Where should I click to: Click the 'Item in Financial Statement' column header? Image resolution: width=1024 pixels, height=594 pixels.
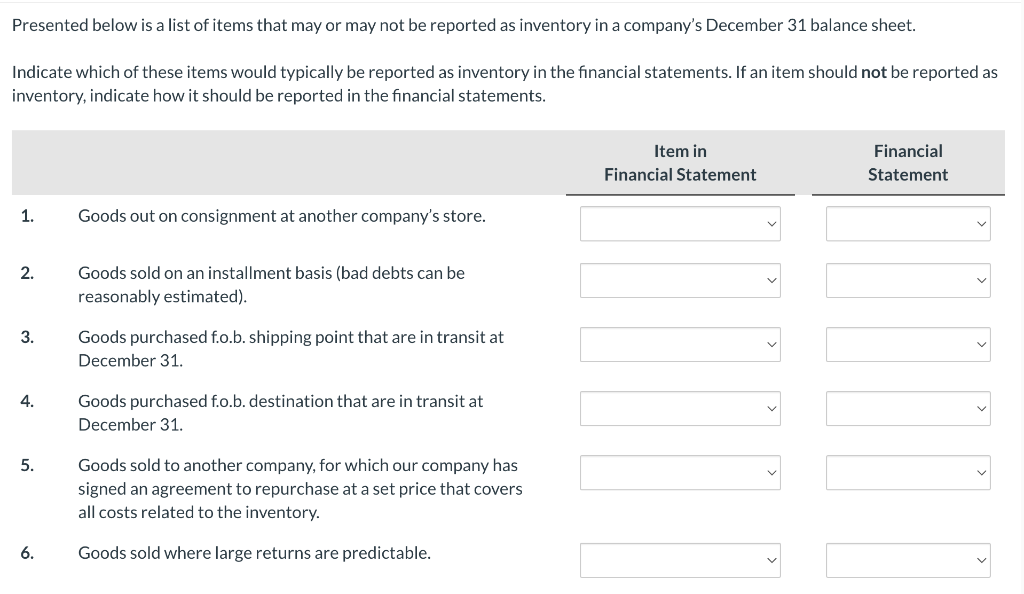tap(680, 163)
